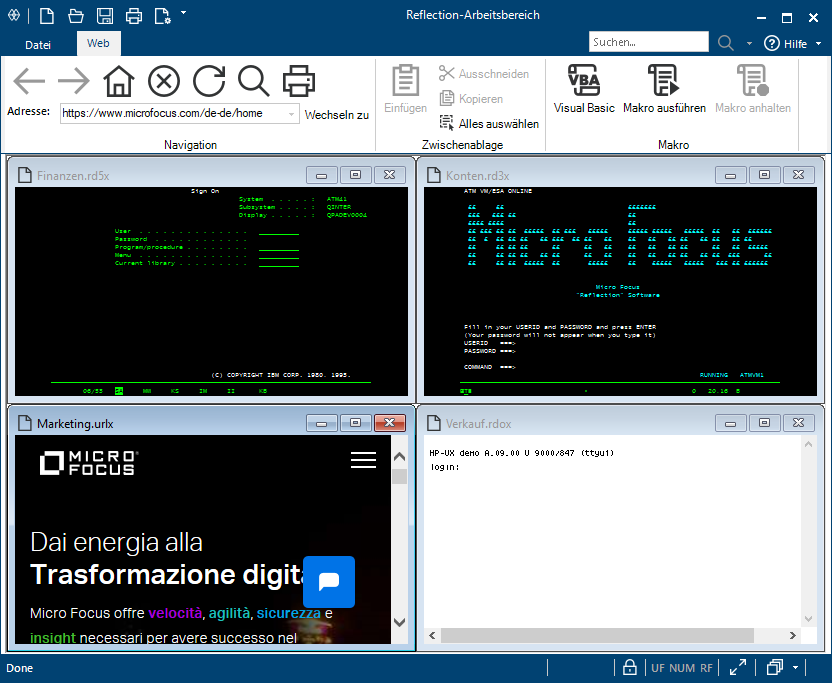Image resolution: width=832 pixels, height=683 pixels.
Task: Click Marketing scrollbar up arrow
Action: [x=400, y=456]
